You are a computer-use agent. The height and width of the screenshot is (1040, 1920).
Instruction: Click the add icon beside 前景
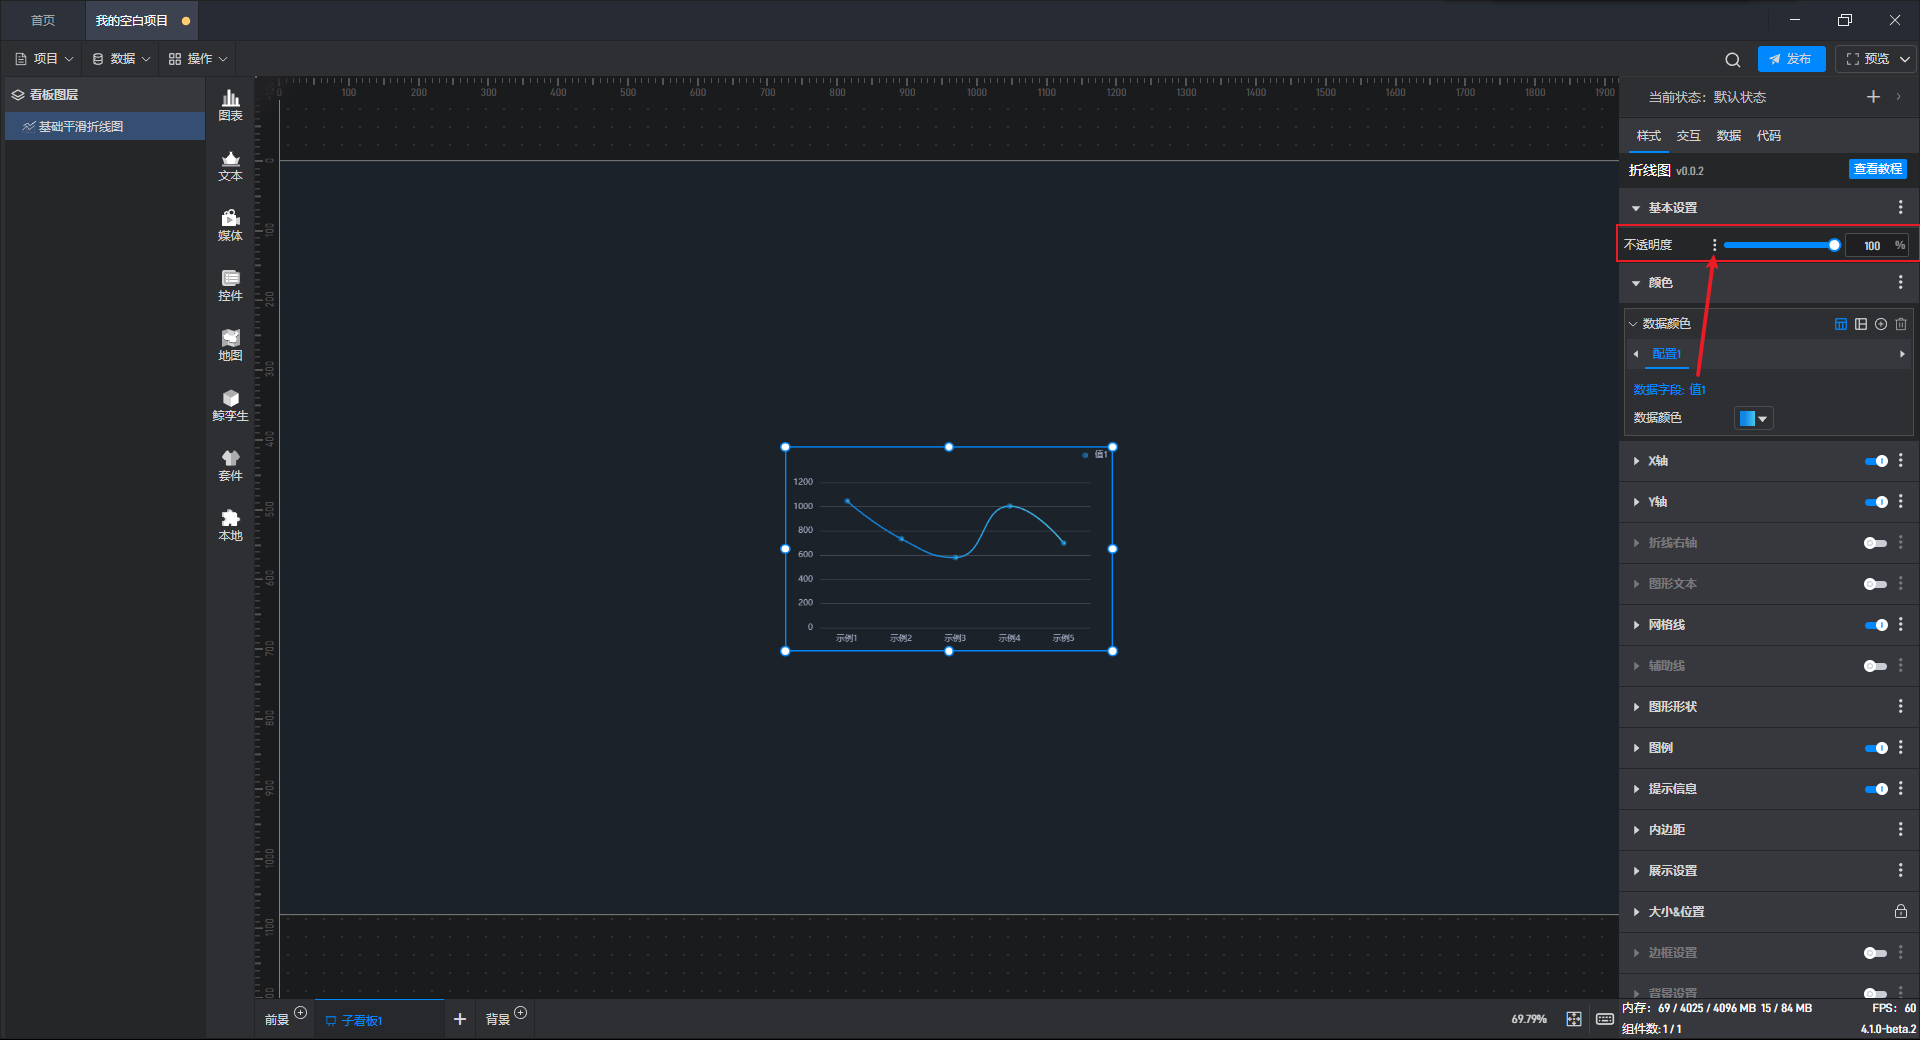click(x=300, y=1013)
